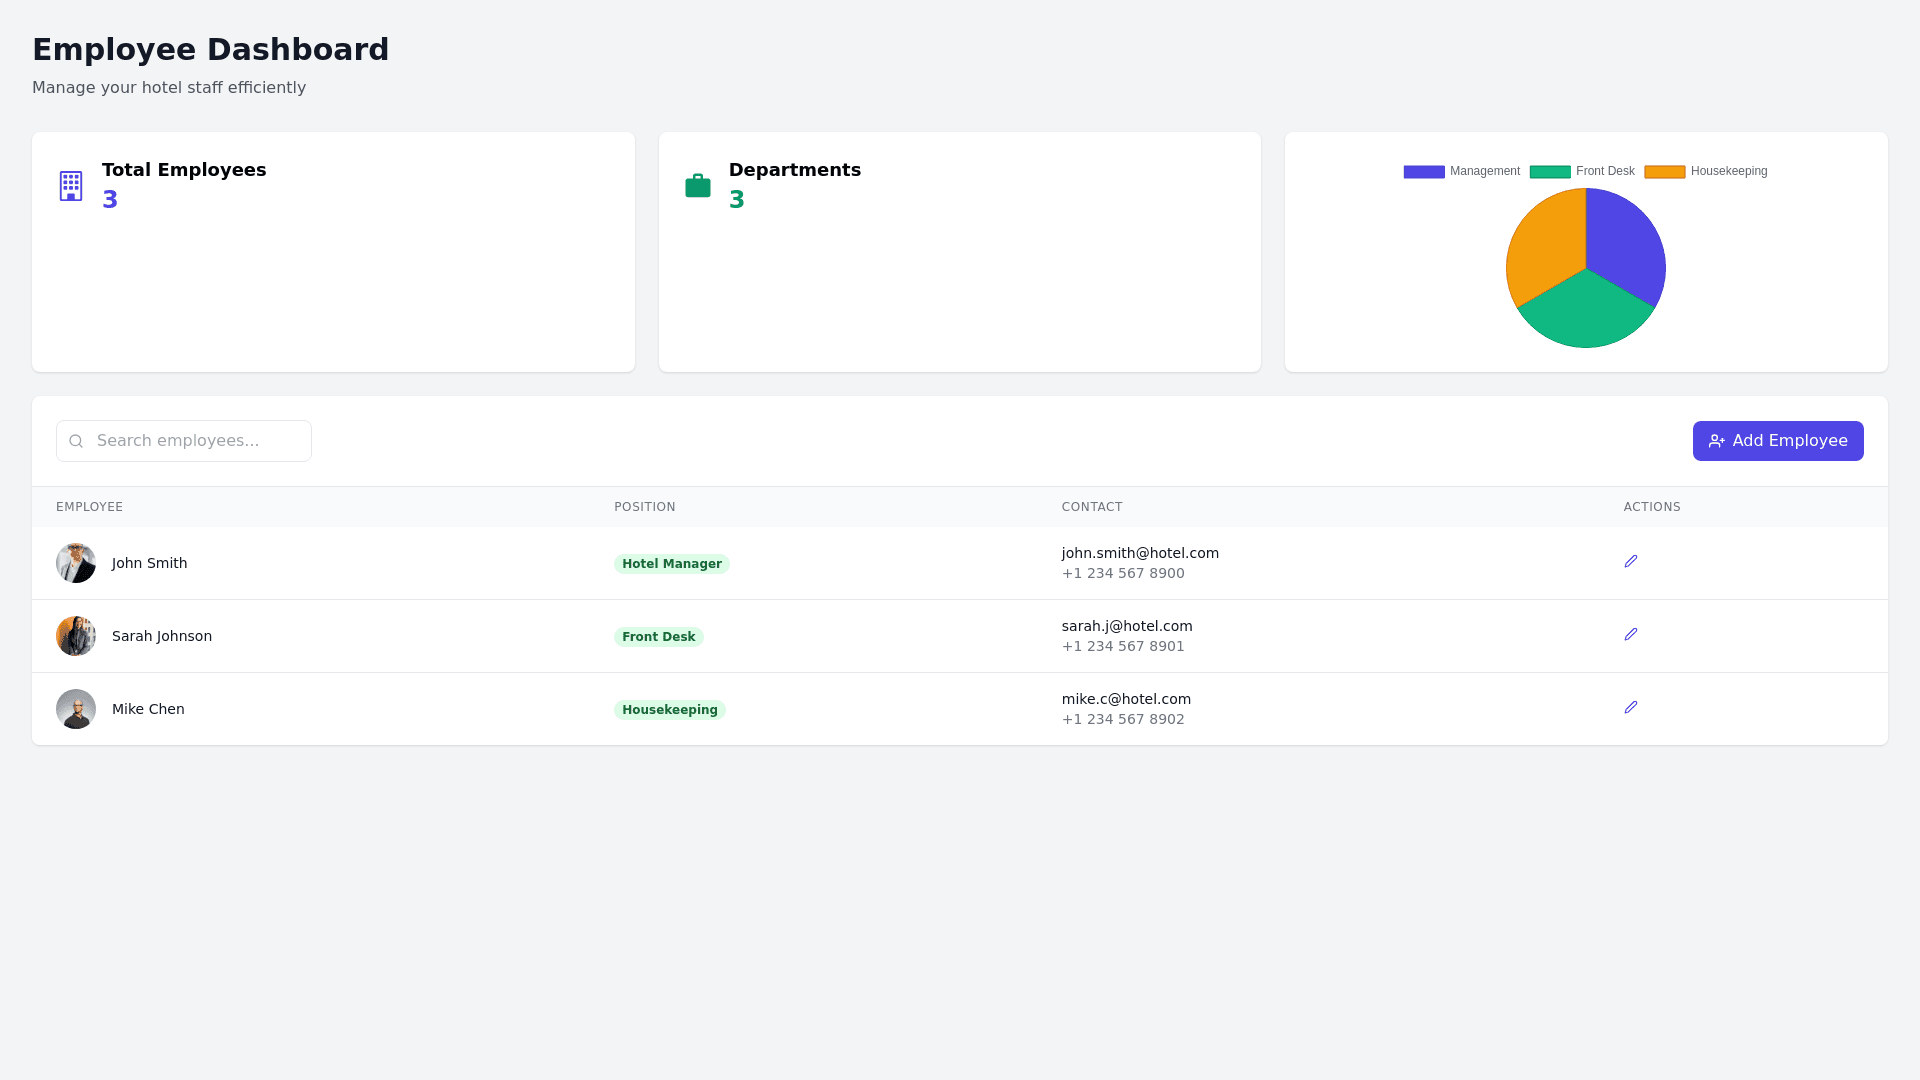1920x1080 pixels.
Task: Click the blue Management pie slice
Action: point(1625,245)
